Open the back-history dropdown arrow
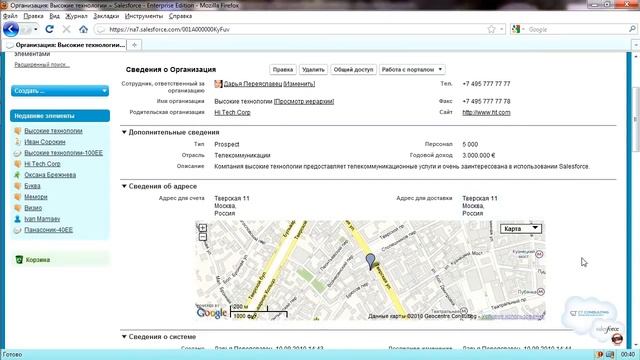 [36, 29]
